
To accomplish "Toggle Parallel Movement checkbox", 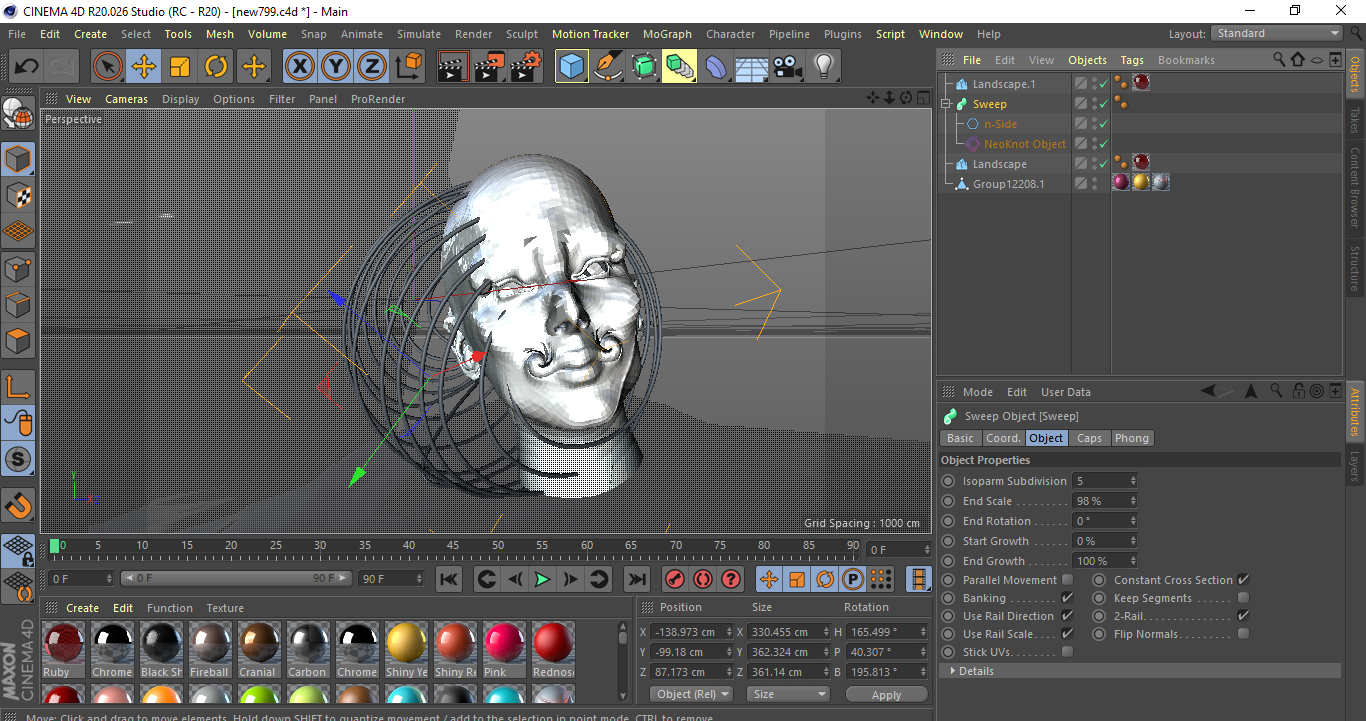I will click(x=1067, y=580).
